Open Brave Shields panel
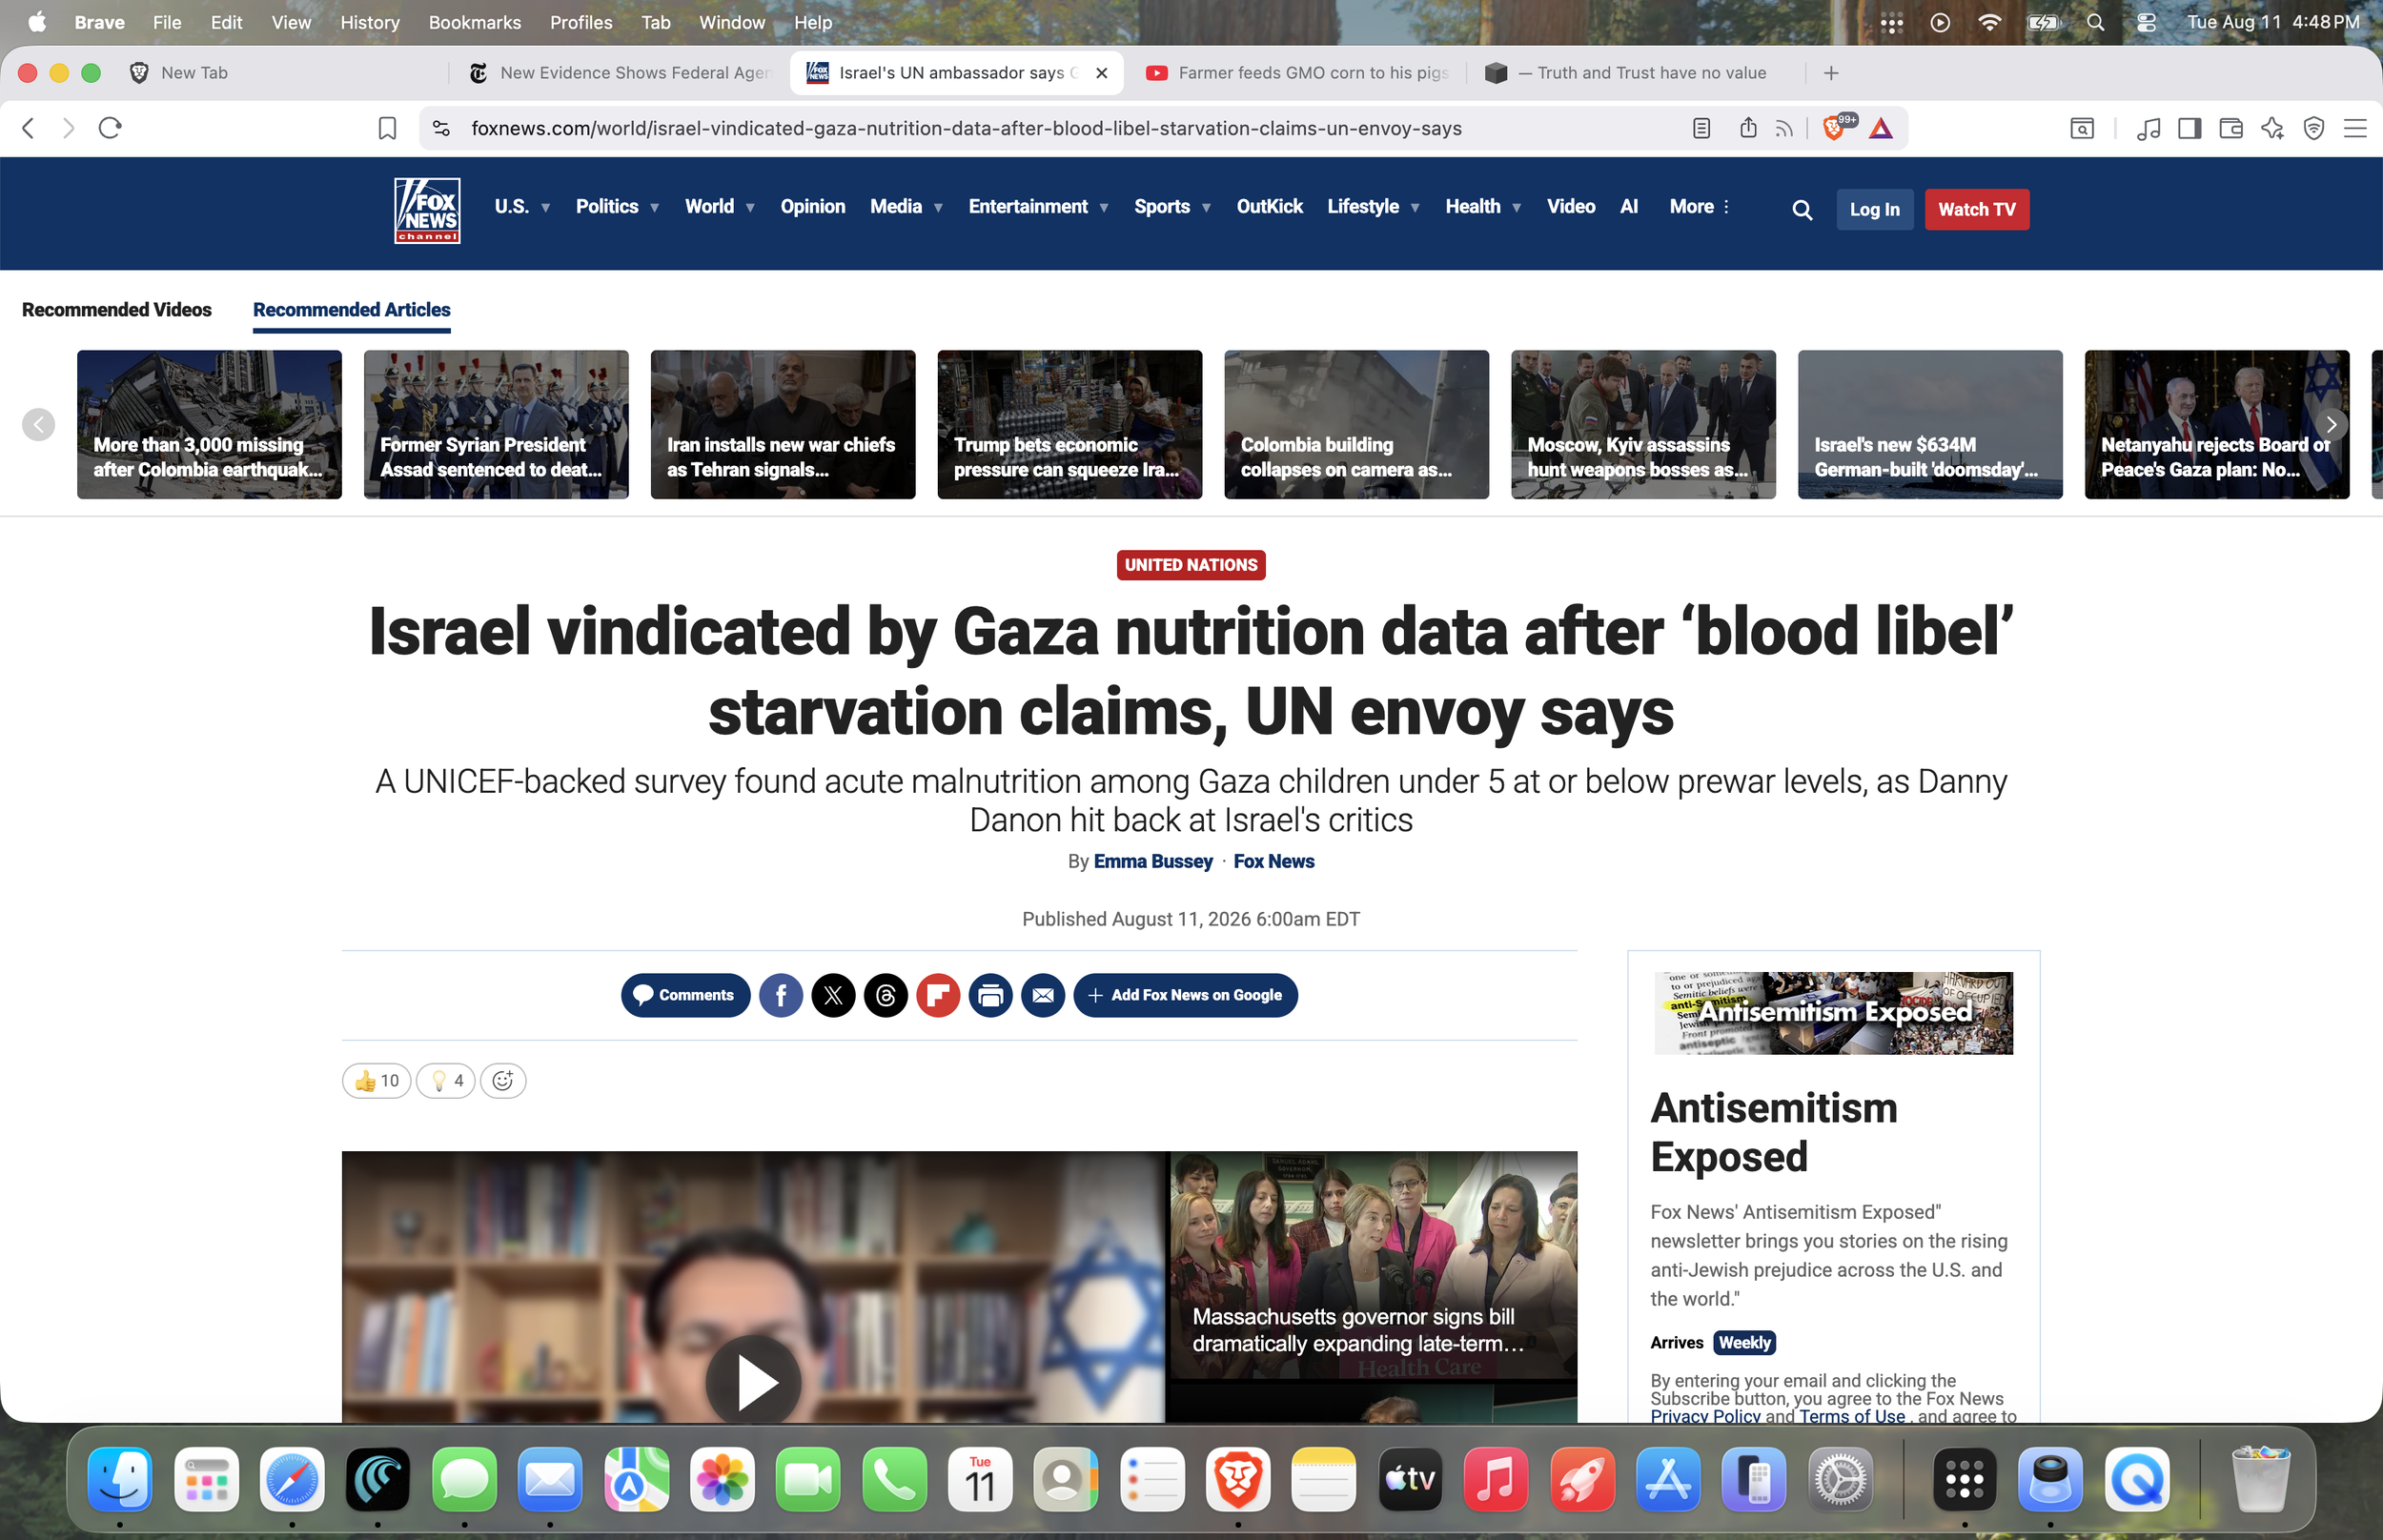 coord(1834,128)
